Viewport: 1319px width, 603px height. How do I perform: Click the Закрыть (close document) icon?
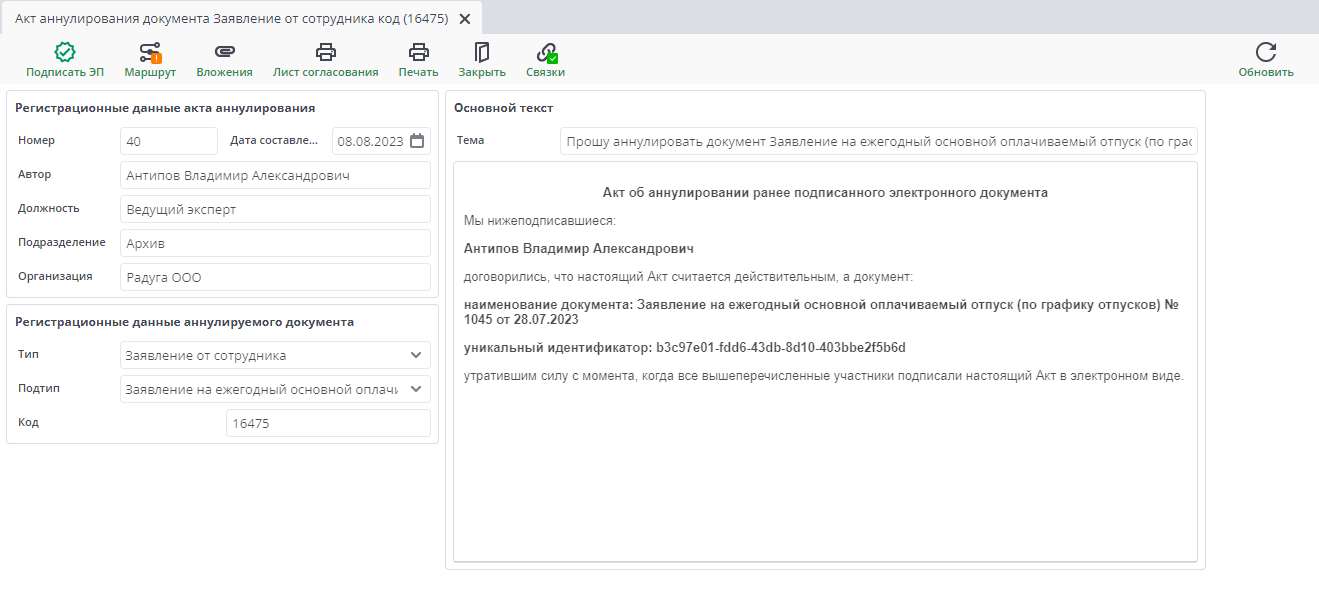click(481, 58)
